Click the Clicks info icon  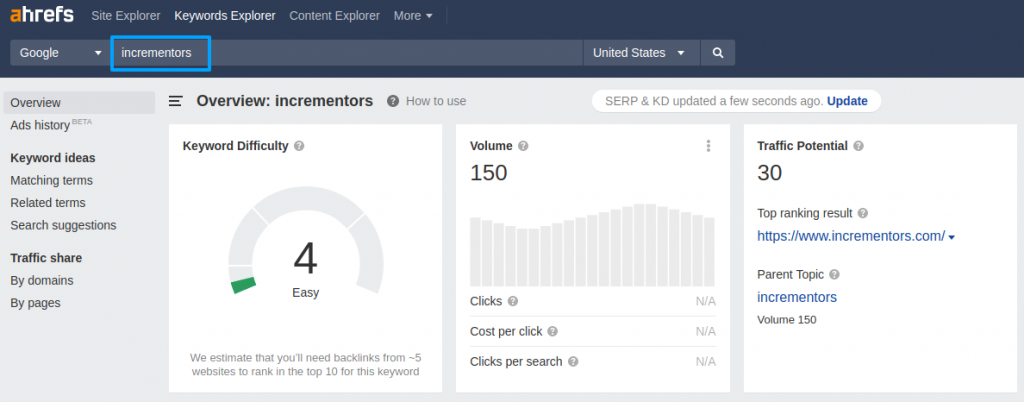click(x=513, y=302)
